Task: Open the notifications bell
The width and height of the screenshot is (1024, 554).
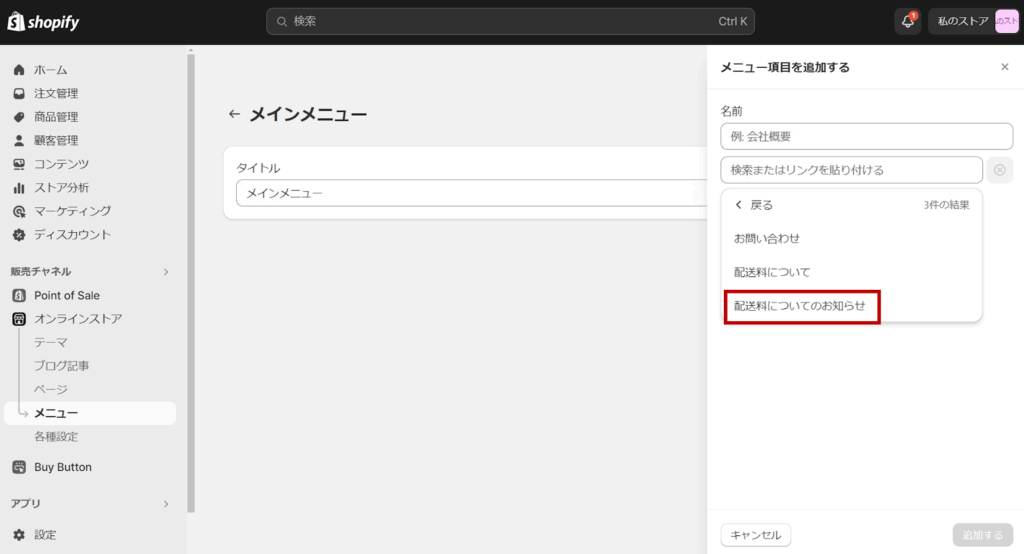Action: (908, 21)
